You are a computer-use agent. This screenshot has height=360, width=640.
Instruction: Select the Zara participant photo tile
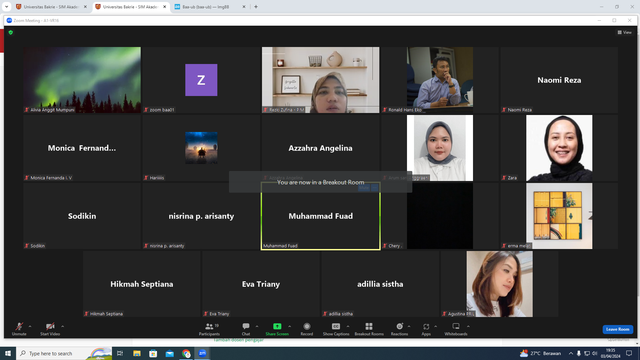tap(559, 148)
